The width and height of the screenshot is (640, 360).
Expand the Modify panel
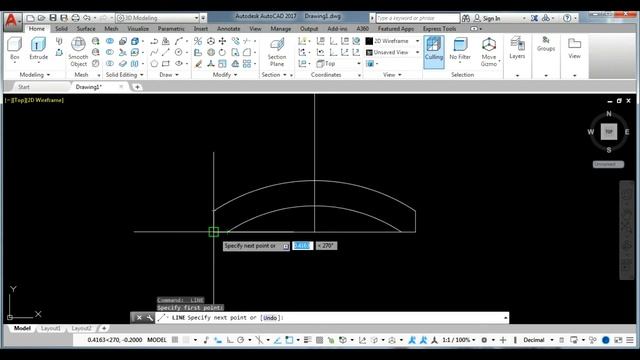[x=225, y=75]
